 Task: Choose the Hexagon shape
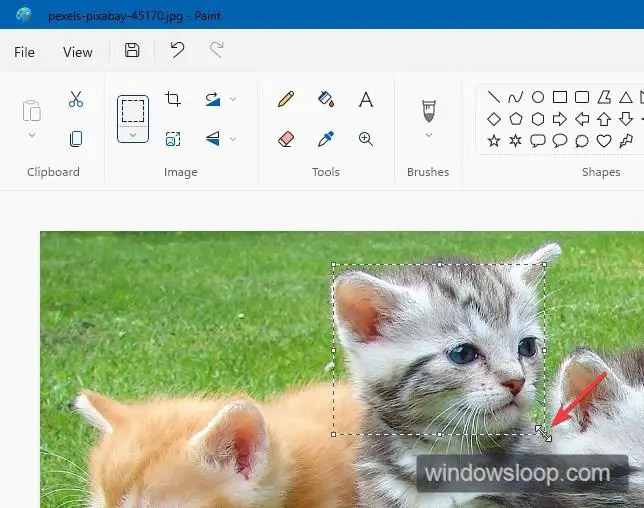coord(538,119)
